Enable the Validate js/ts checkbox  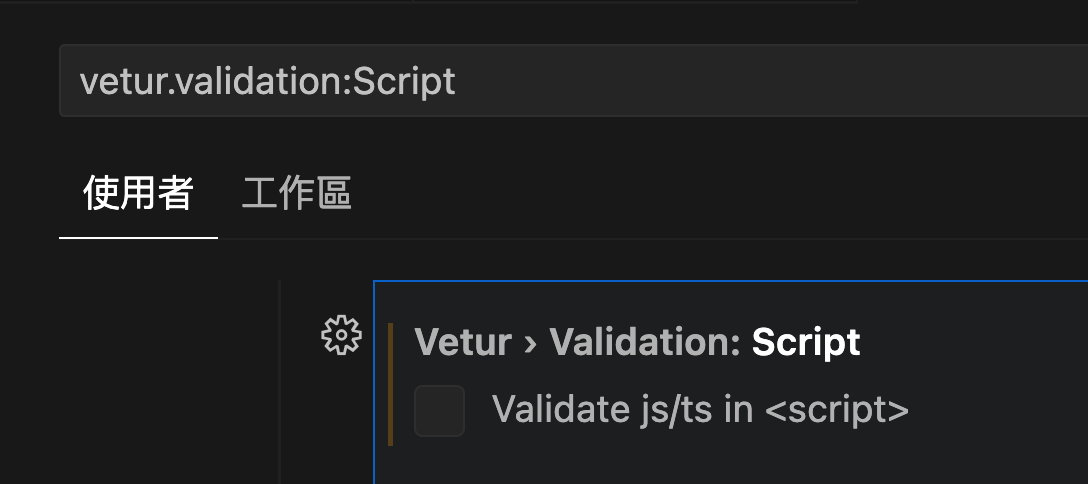pyautogui.click(x=439, y=410)
